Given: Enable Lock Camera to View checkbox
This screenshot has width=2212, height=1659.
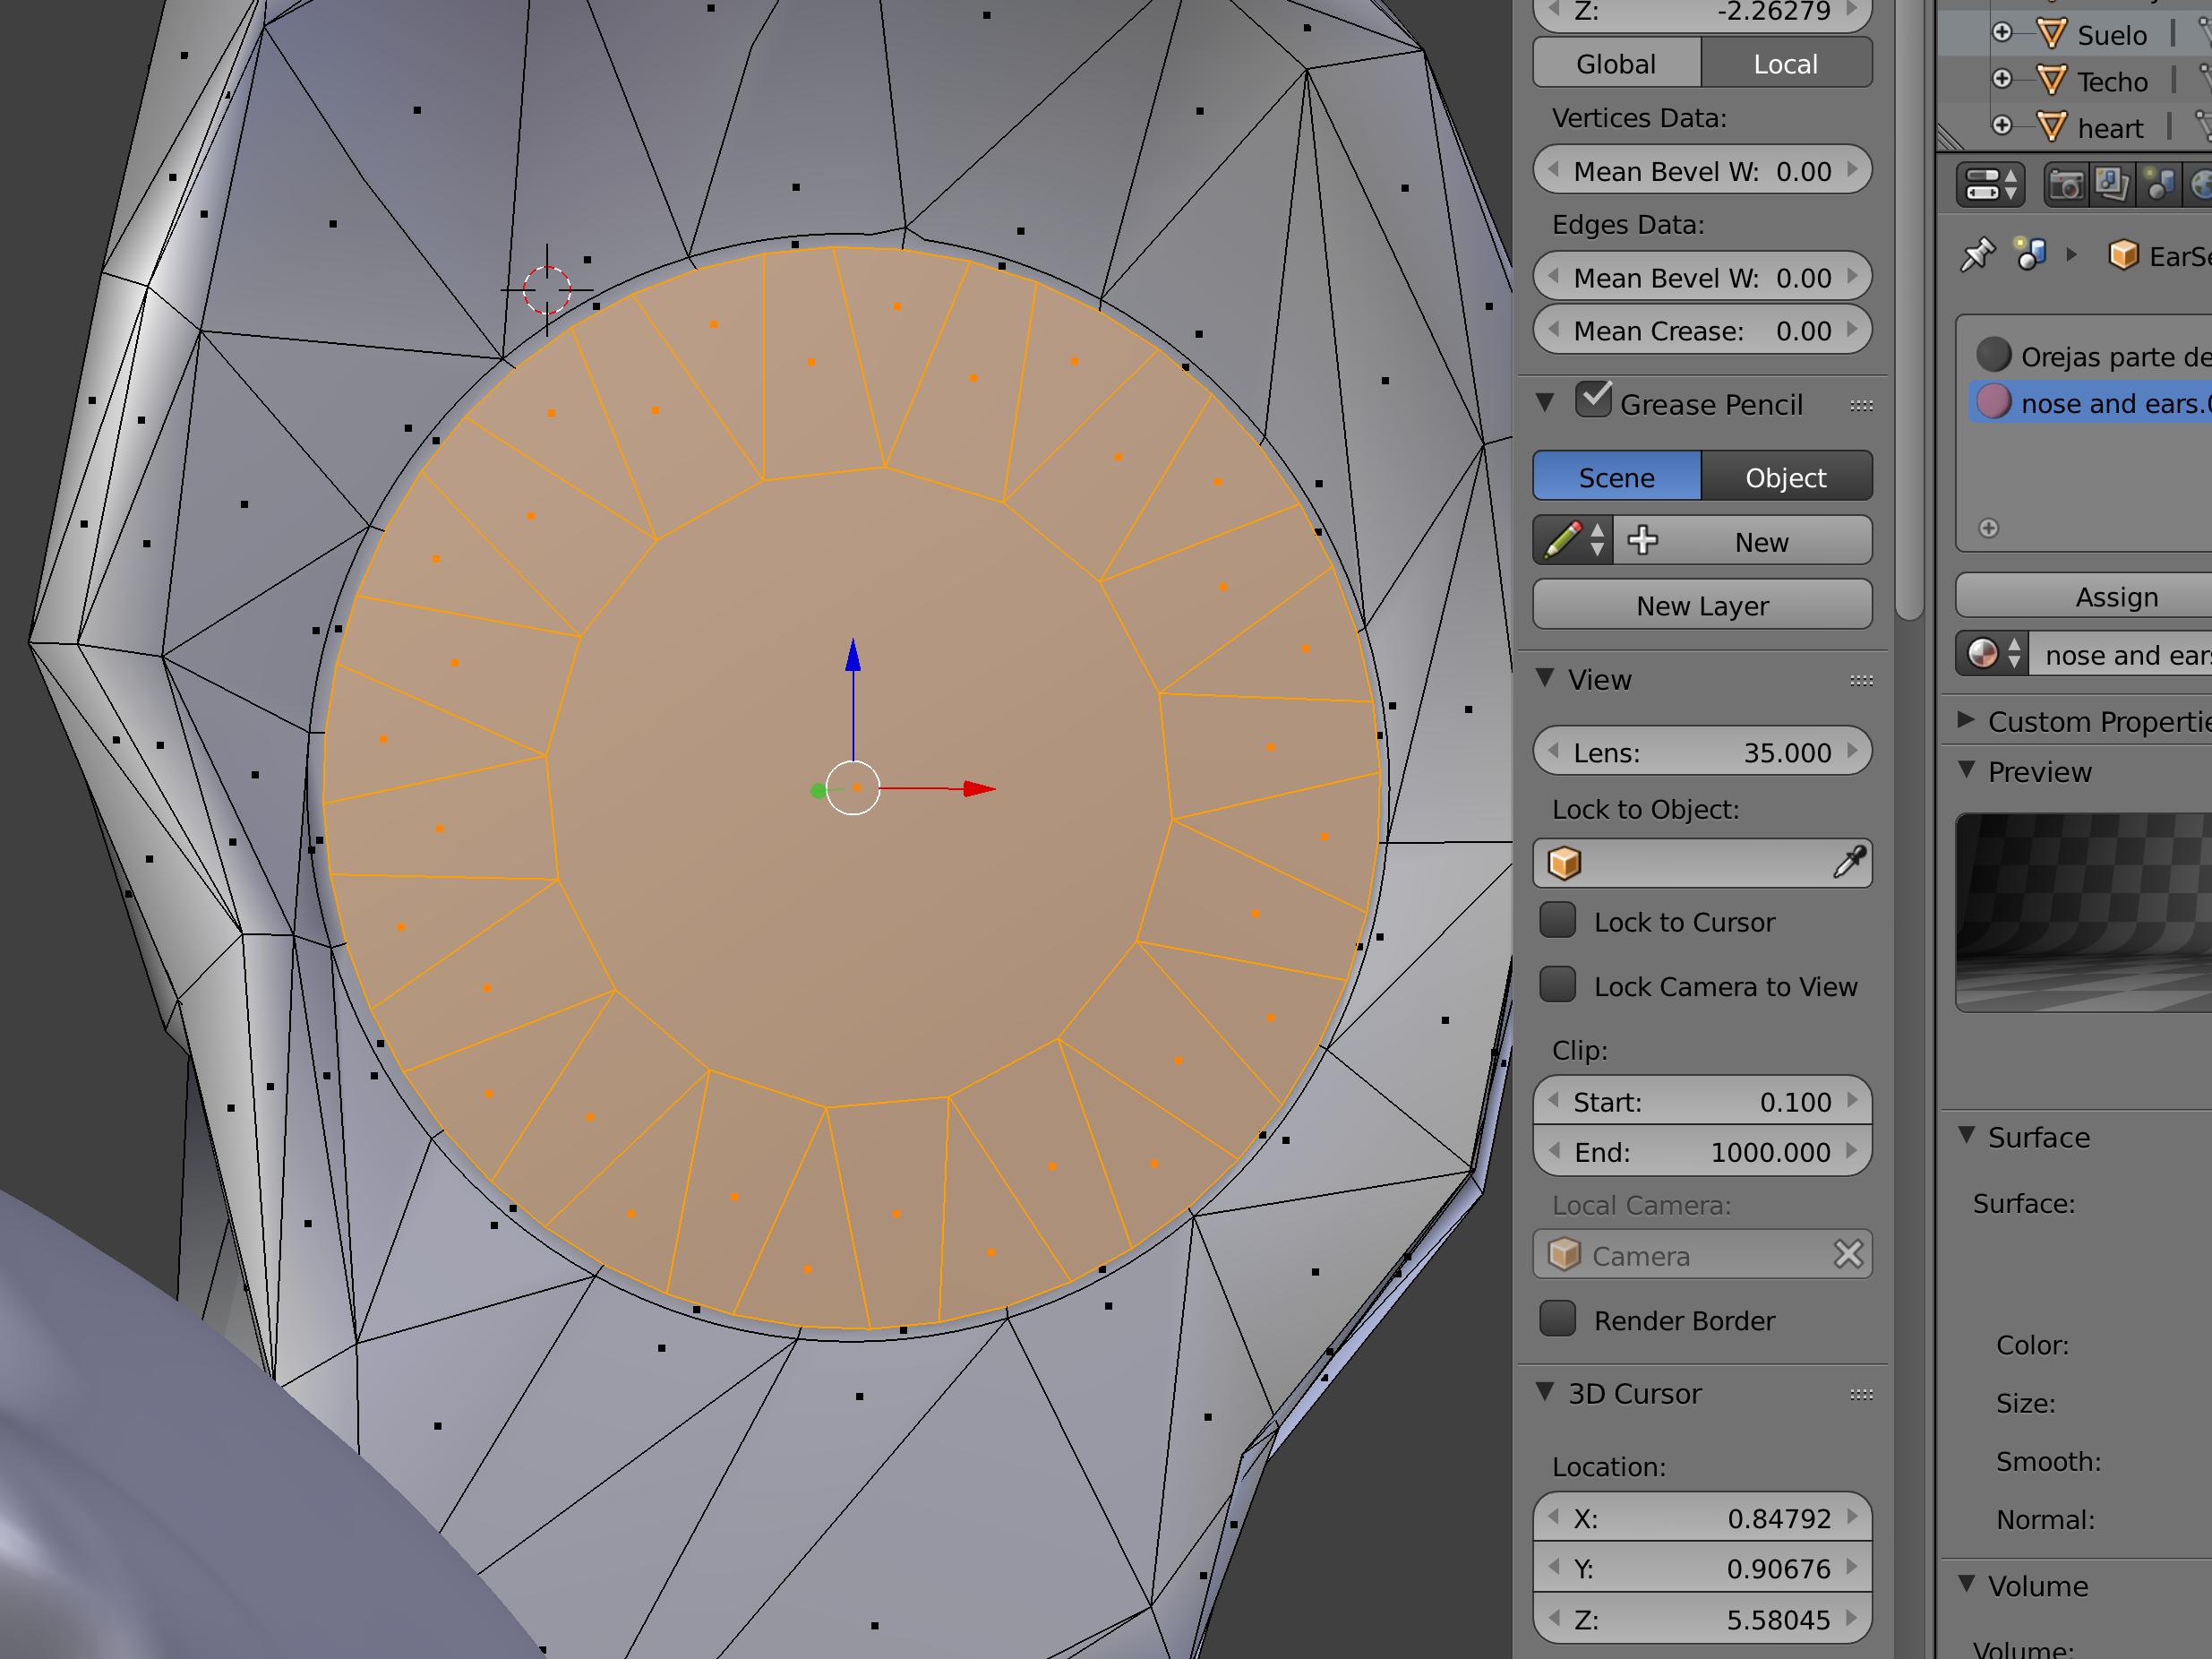Looking at the screenshot, I should click(1557, 985).
